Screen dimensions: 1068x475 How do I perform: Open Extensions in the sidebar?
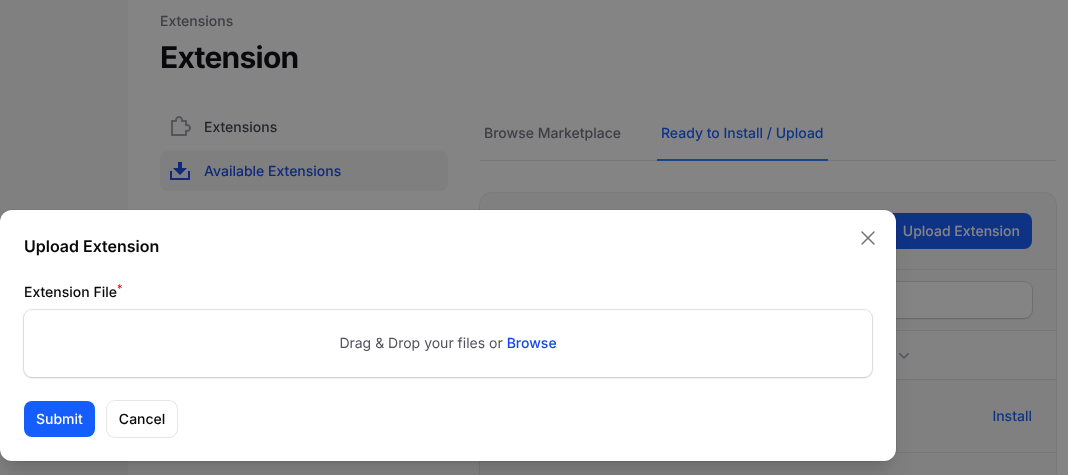[304, 127]
